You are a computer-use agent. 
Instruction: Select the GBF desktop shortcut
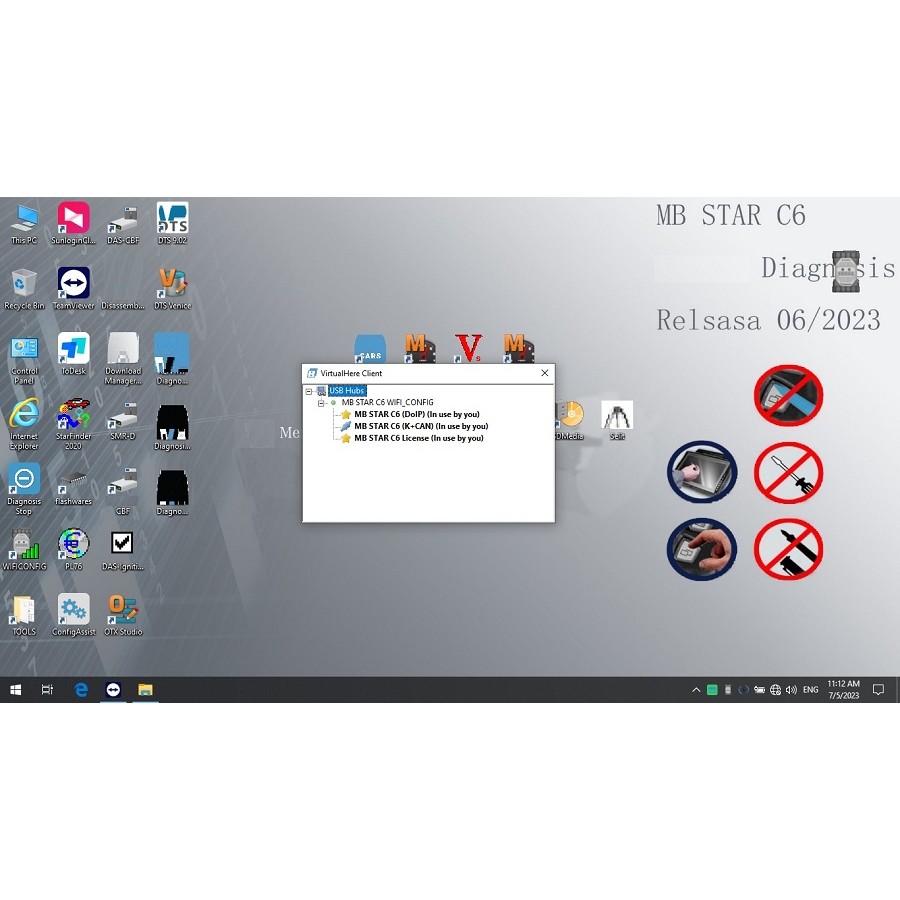tap(123, 491)
